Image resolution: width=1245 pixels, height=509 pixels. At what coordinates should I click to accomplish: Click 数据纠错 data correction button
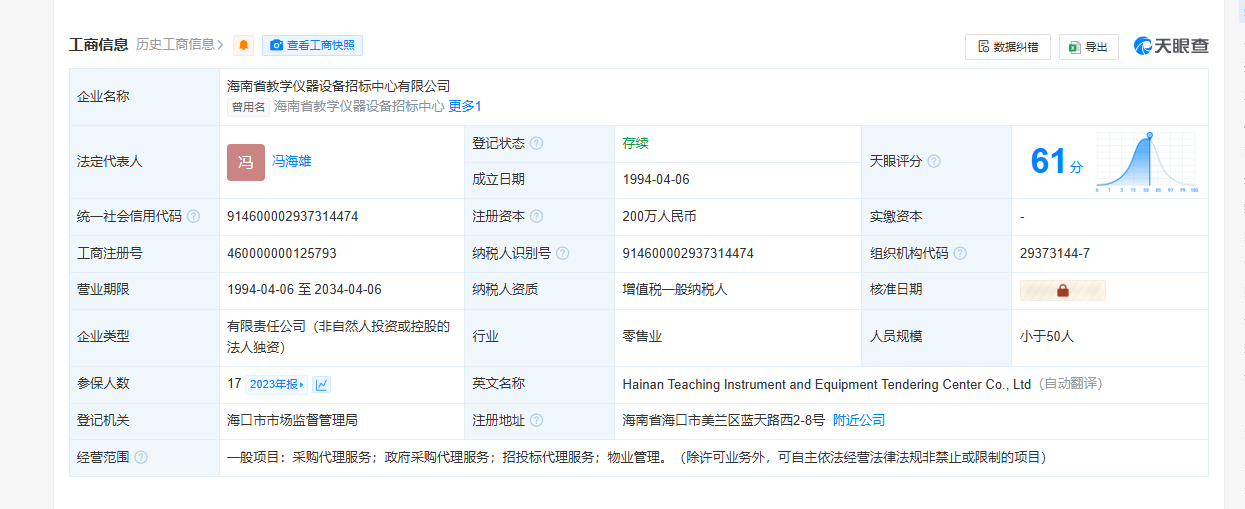click(x=1007, y=47)
